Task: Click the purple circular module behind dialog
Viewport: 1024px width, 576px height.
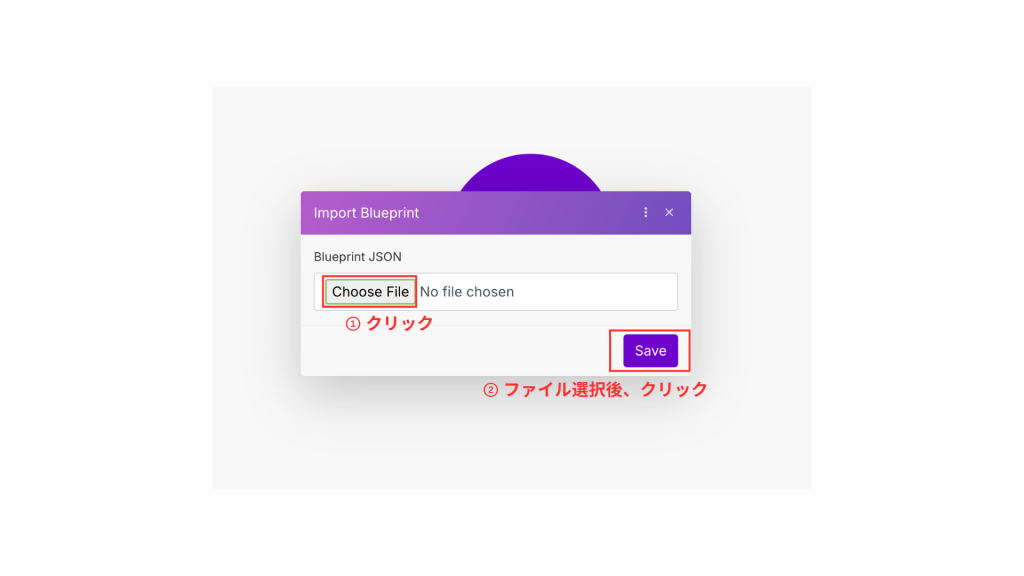Action: click(x=530, y=172)
